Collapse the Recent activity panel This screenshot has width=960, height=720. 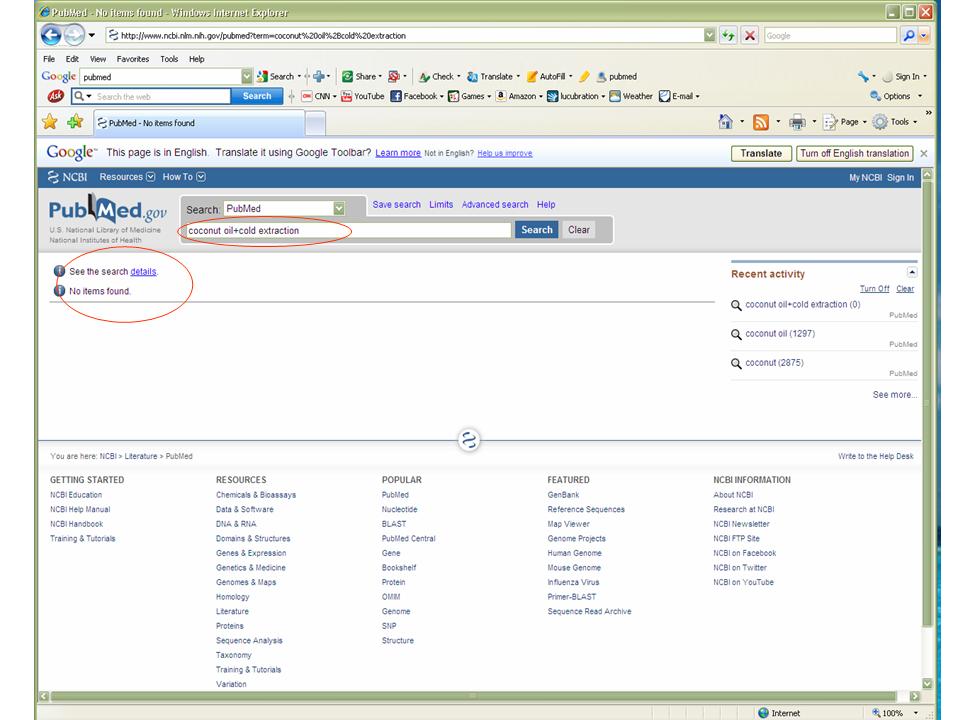click(912, 272)
